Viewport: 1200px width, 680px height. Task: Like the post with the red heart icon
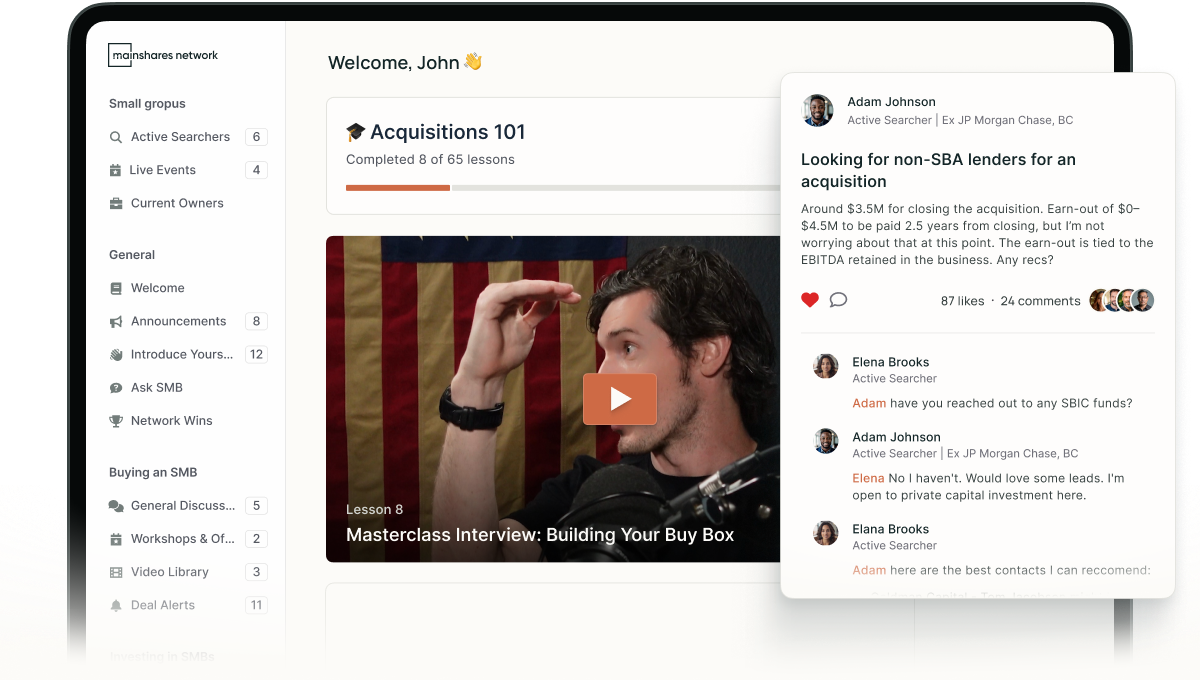[x=810, y=300]
